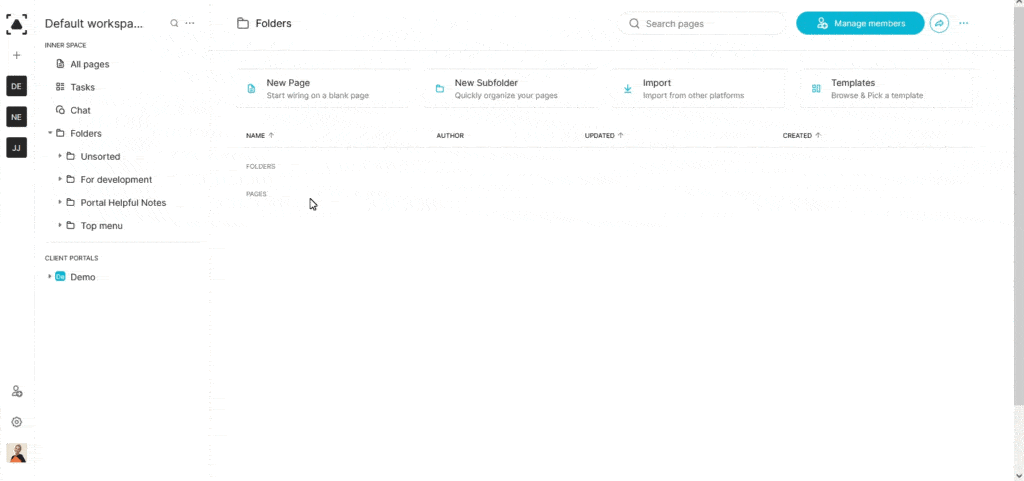Expand the Demo client portal
The height and width of the screenshot is (481, 1024).
tap(50, 277)
